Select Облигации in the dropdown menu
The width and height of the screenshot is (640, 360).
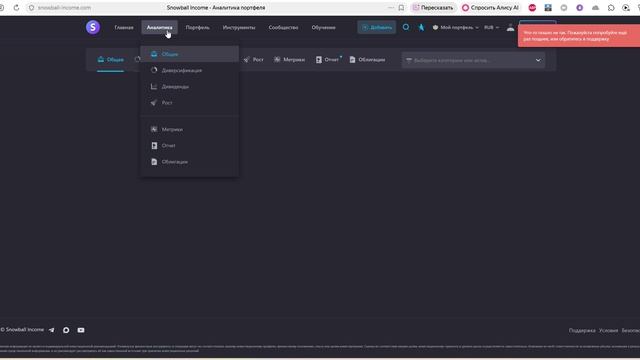point(190,162)
